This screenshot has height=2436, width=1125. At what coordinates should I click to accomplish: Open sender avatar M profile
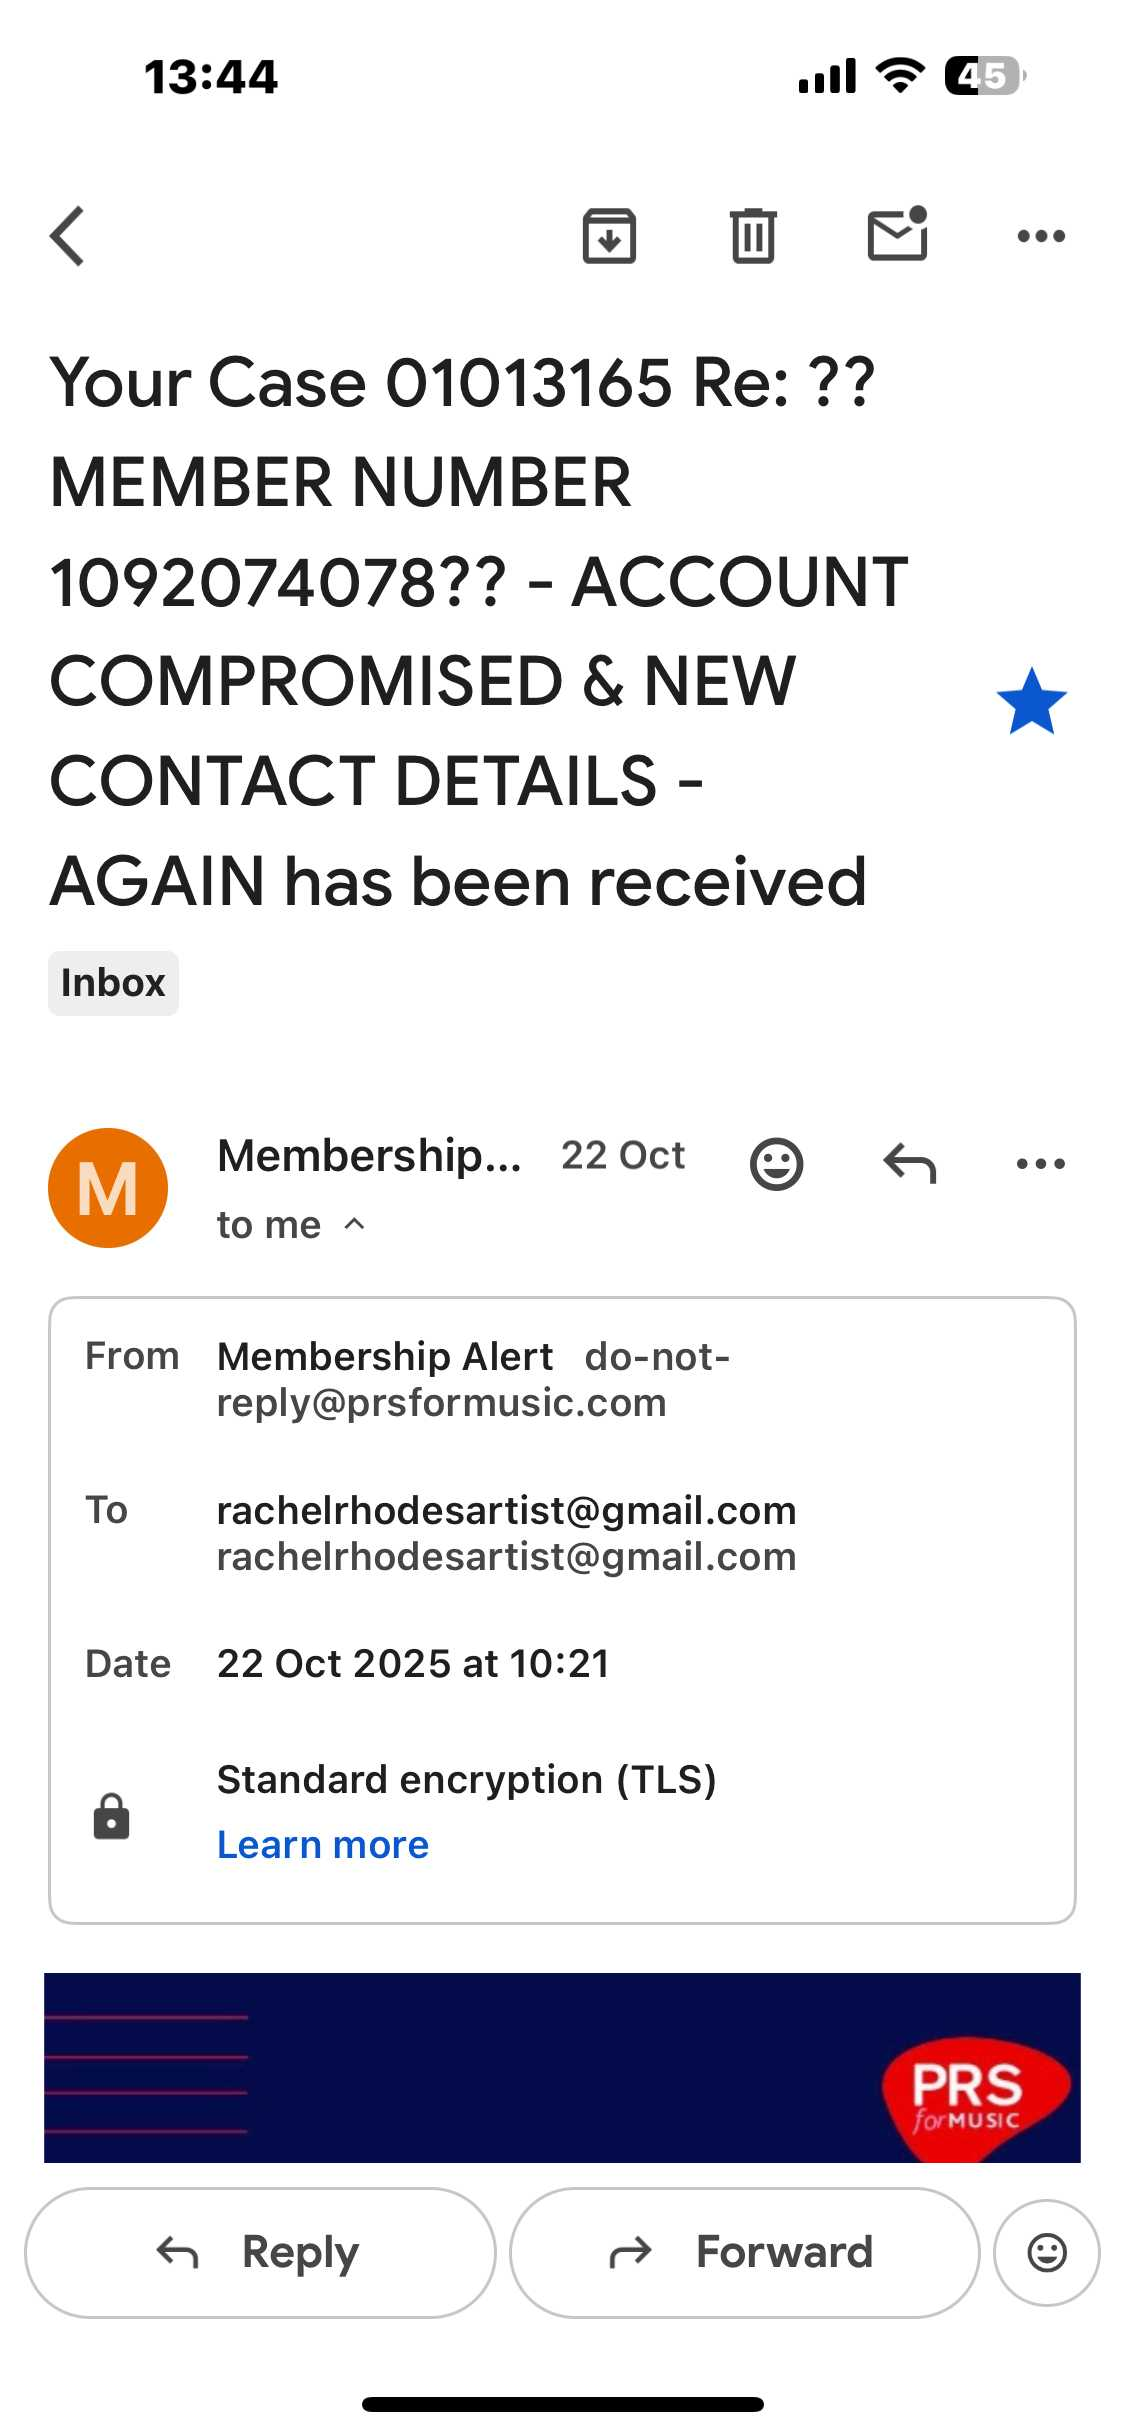click(x=108, y=1188)
